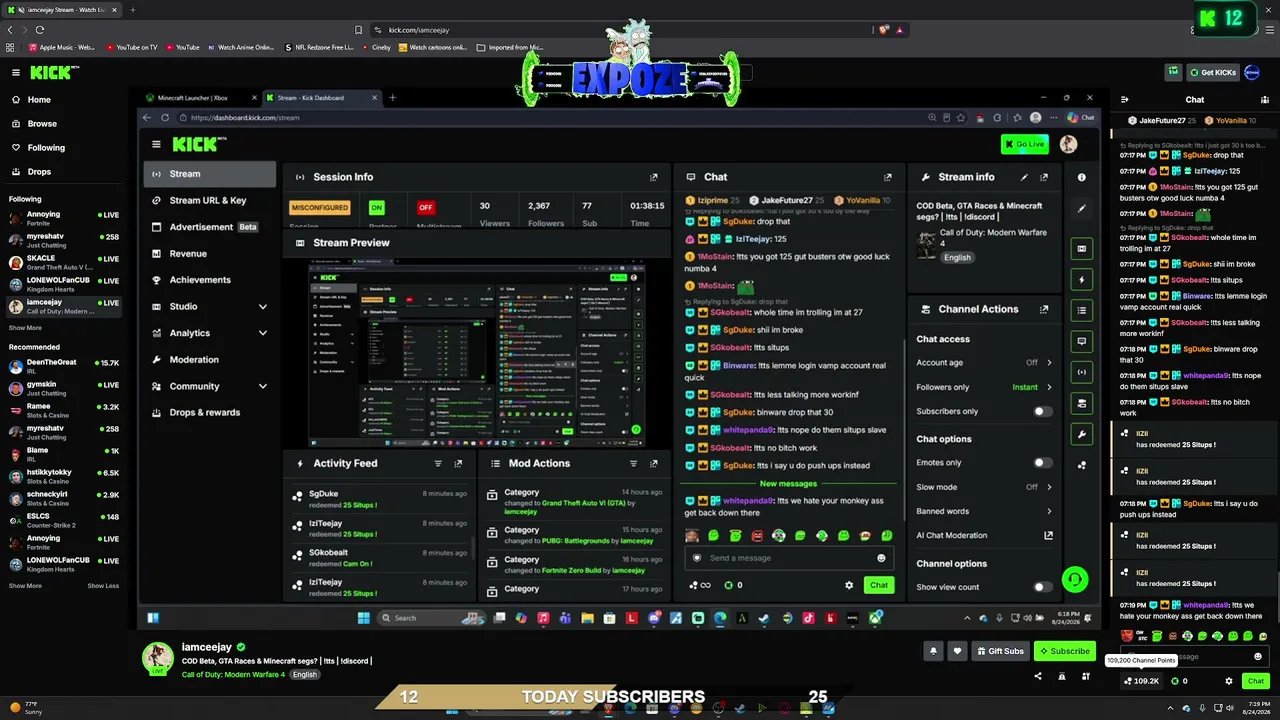The width and height of the screenshot is (1280, 720).
Task: Pop out the Activity Feed panel
Action: pos(458,464)
